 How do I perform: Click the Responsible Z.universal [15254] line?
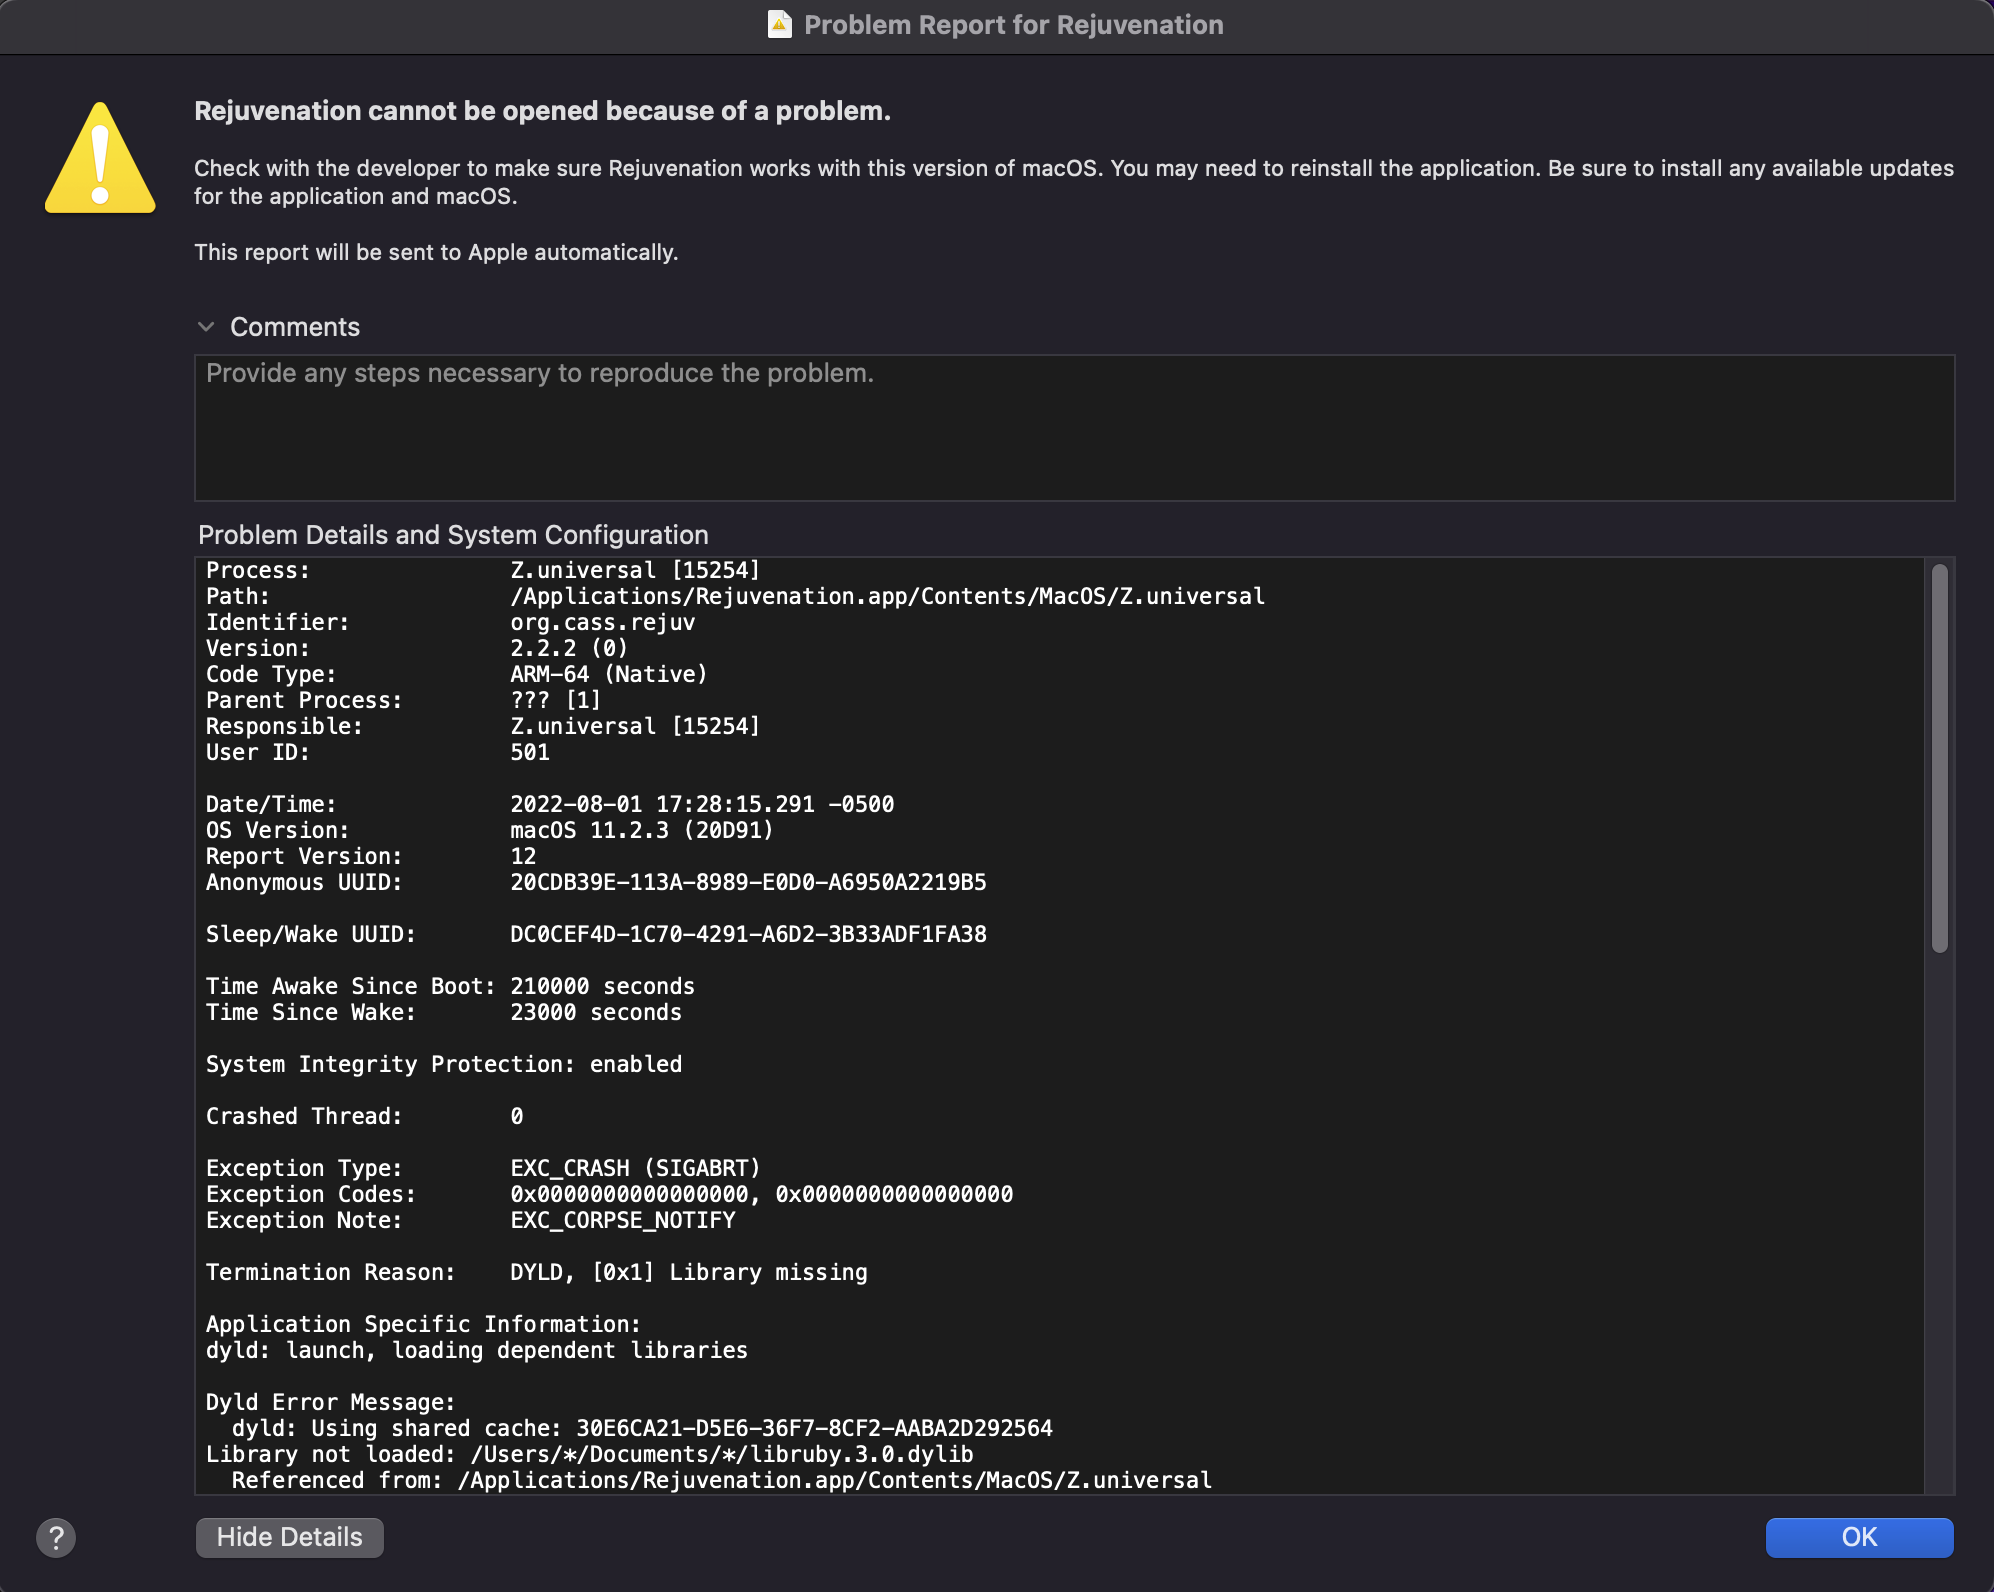click(483, 726)
